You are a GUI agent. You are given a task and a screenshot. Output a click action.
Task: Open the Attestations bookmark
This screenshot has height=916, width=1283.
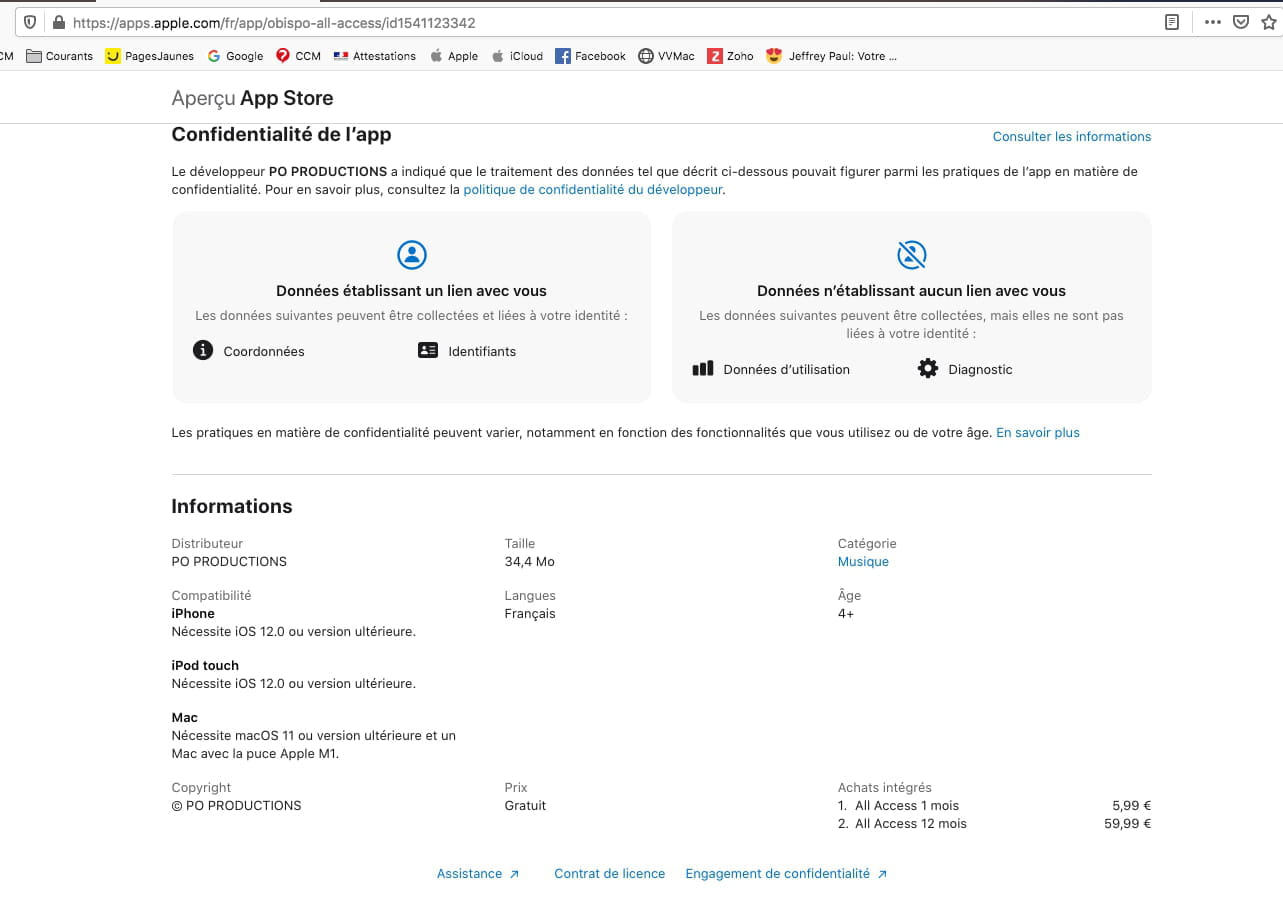(374, 56)
